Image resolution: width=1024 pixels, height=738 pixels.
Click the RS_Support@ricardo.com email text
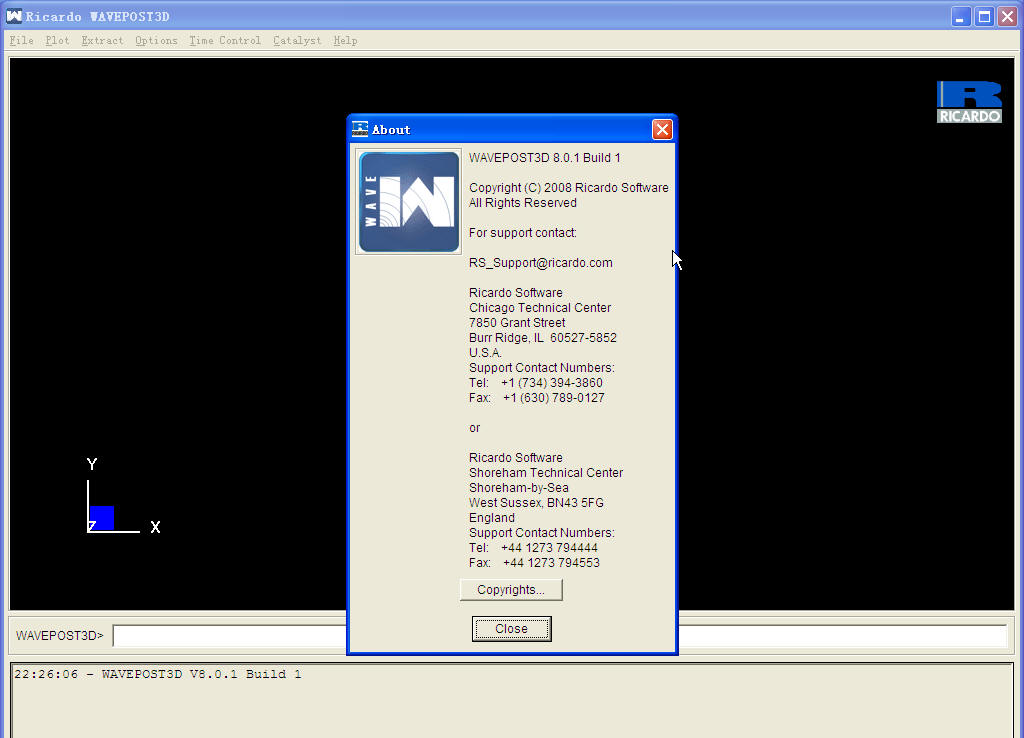[x=541, y=263]
